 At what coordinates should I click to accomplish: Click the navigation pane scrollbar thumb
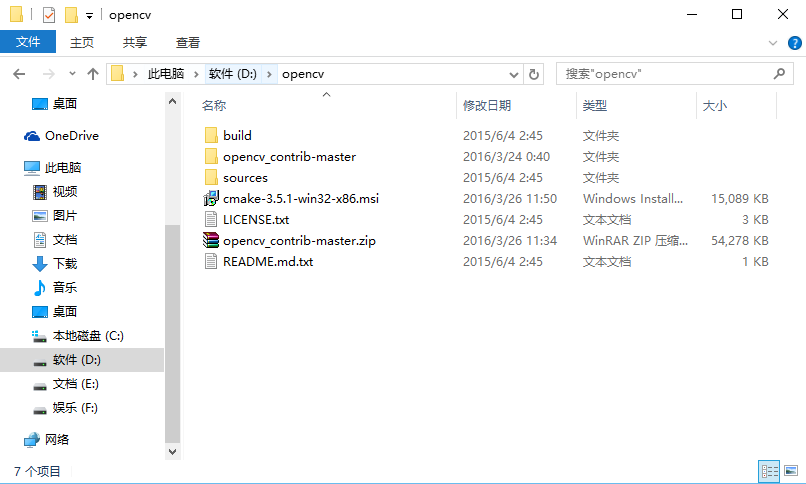173,333
